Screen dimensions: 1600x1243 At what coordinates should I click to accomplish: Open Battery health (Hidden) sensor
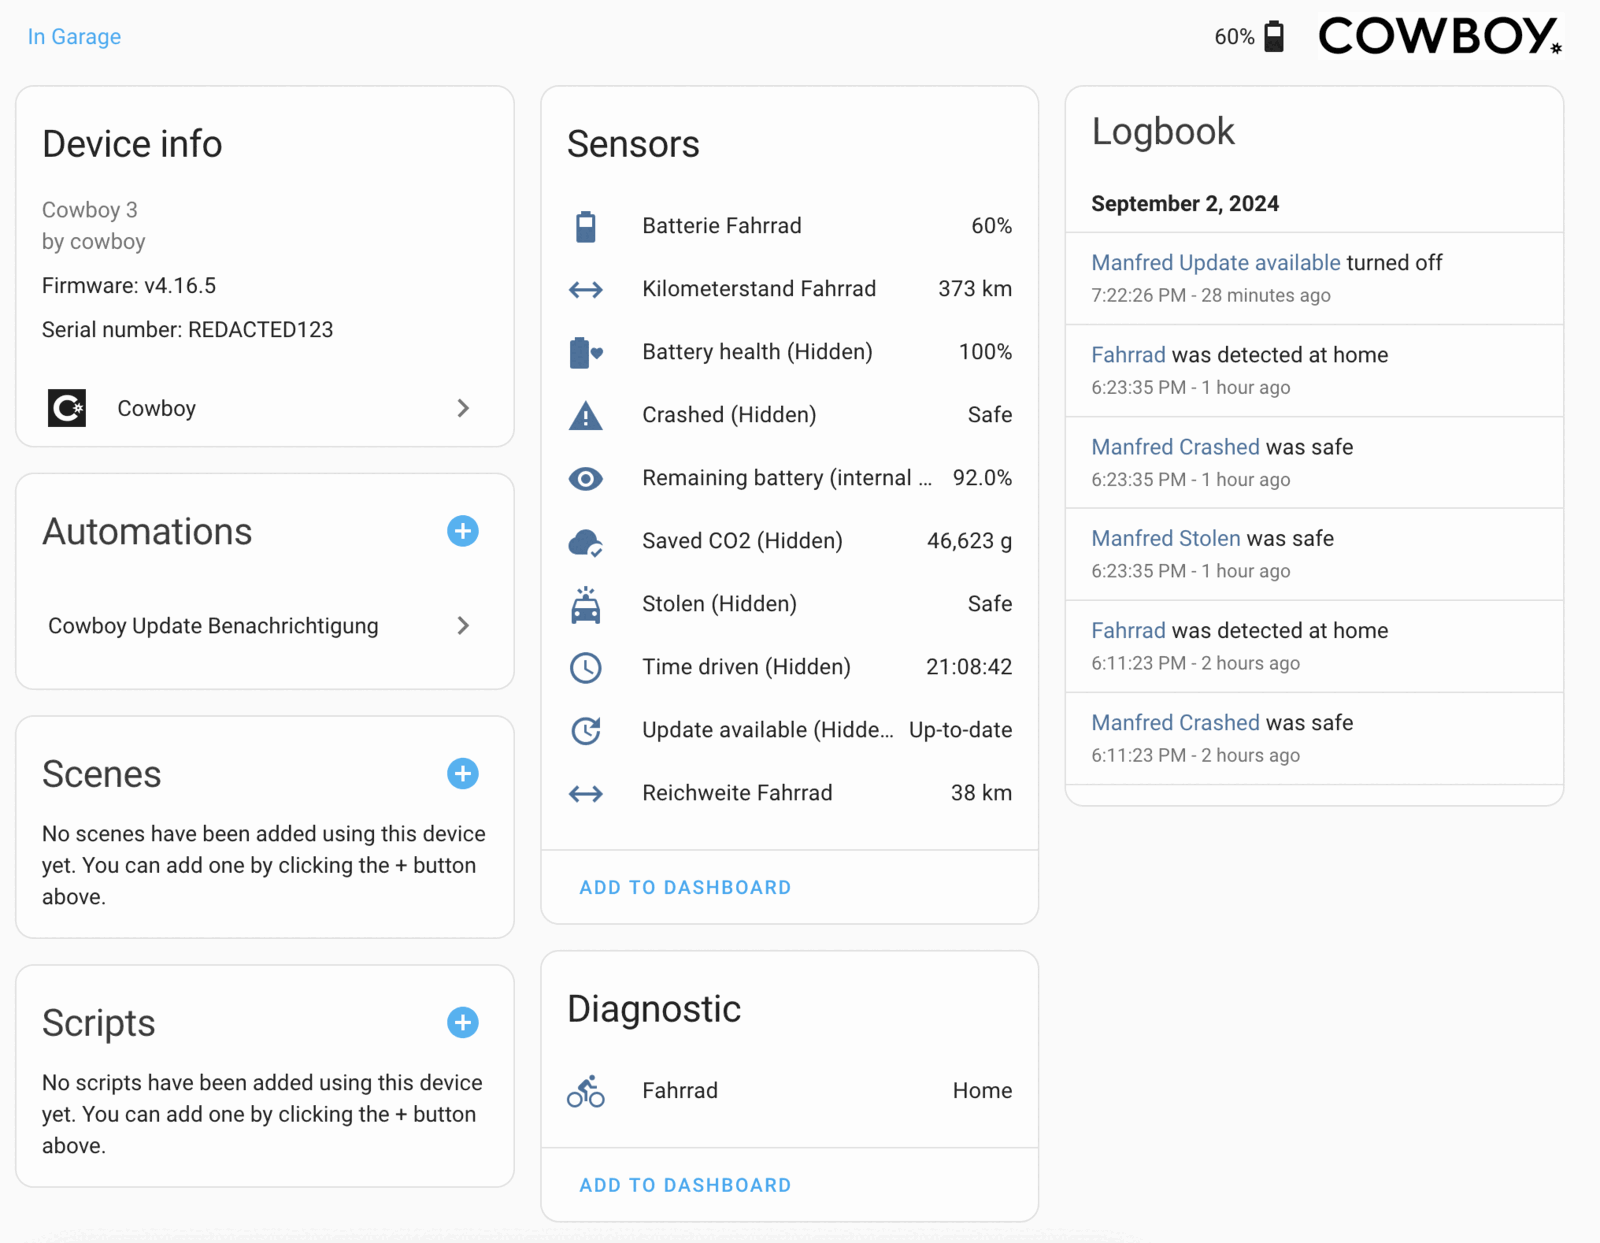coord(790,352)
